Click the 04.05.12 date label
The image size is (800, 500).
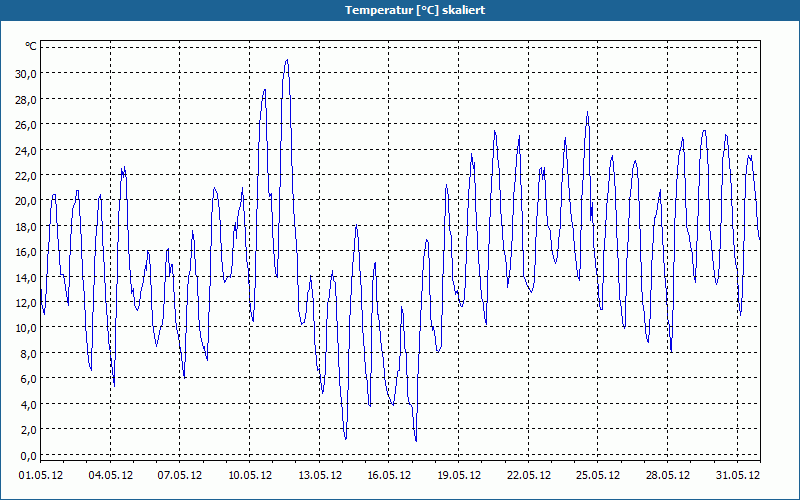(111, 475)
